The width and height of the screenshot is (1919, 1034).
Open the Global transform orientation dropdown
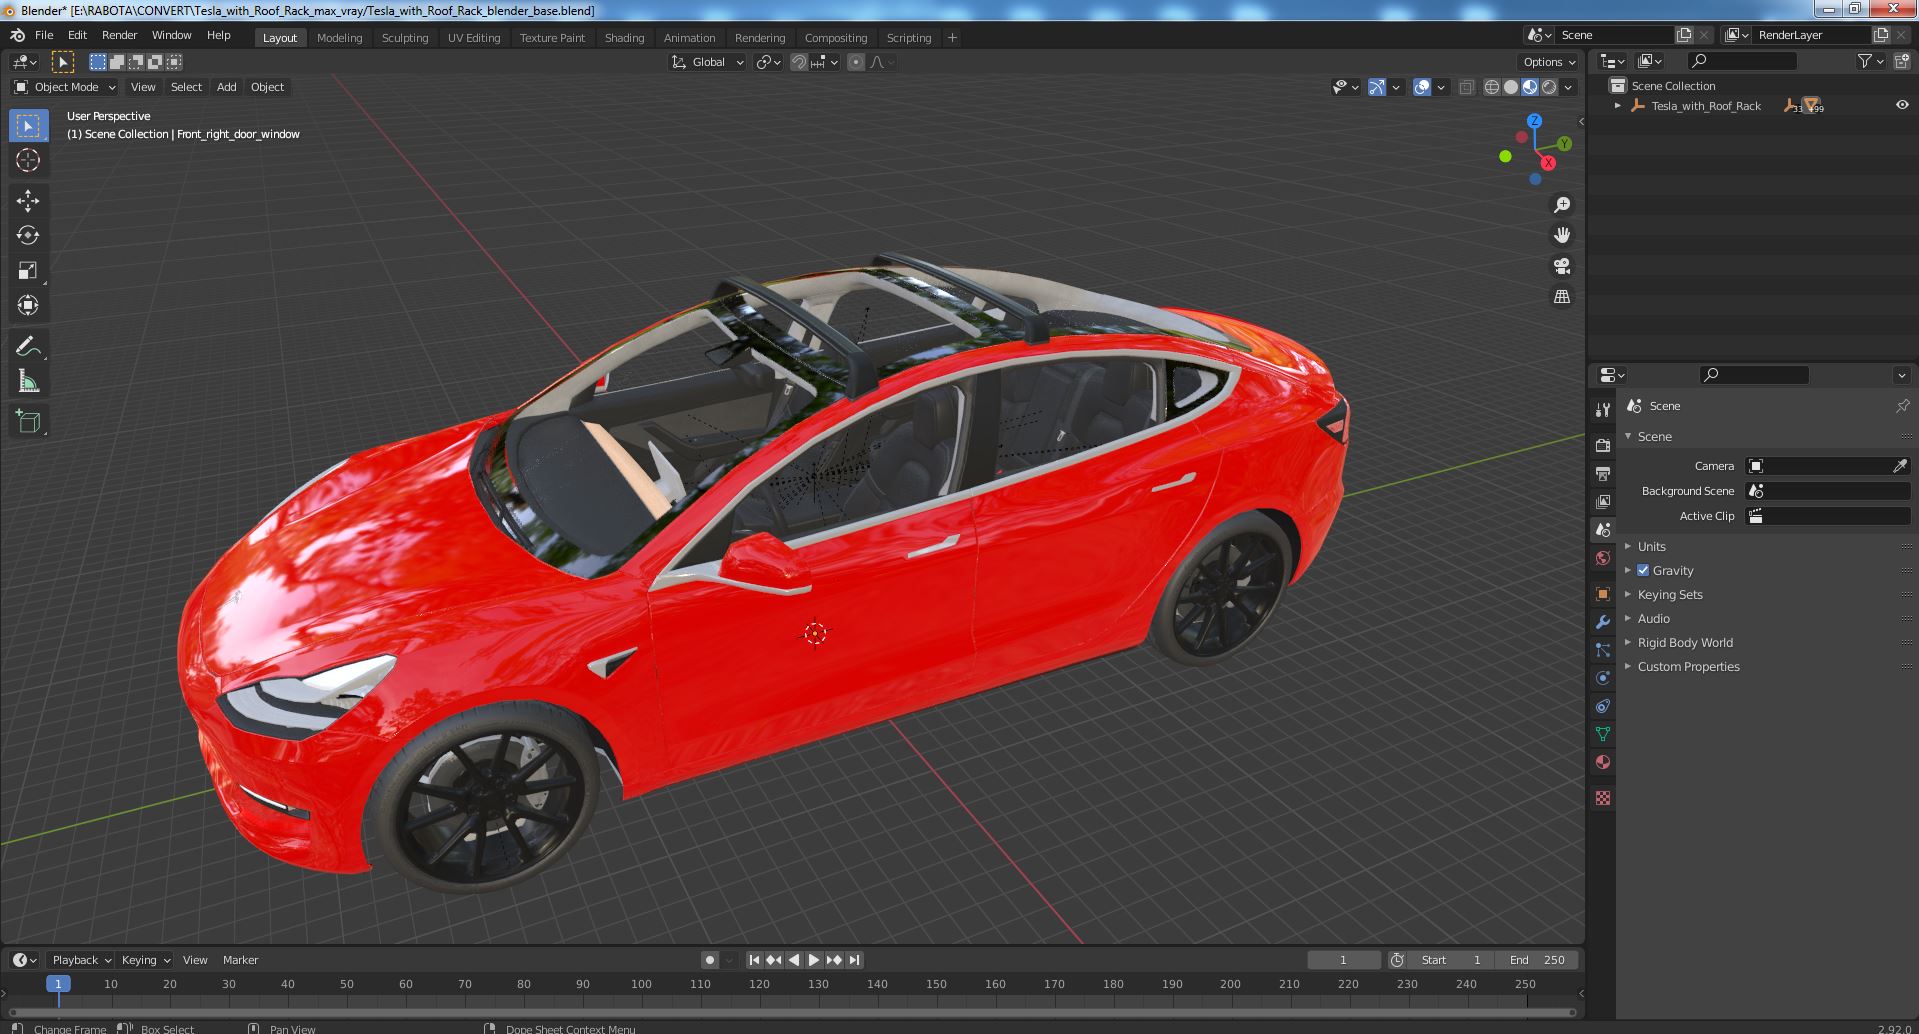click(x=708, y=62)
